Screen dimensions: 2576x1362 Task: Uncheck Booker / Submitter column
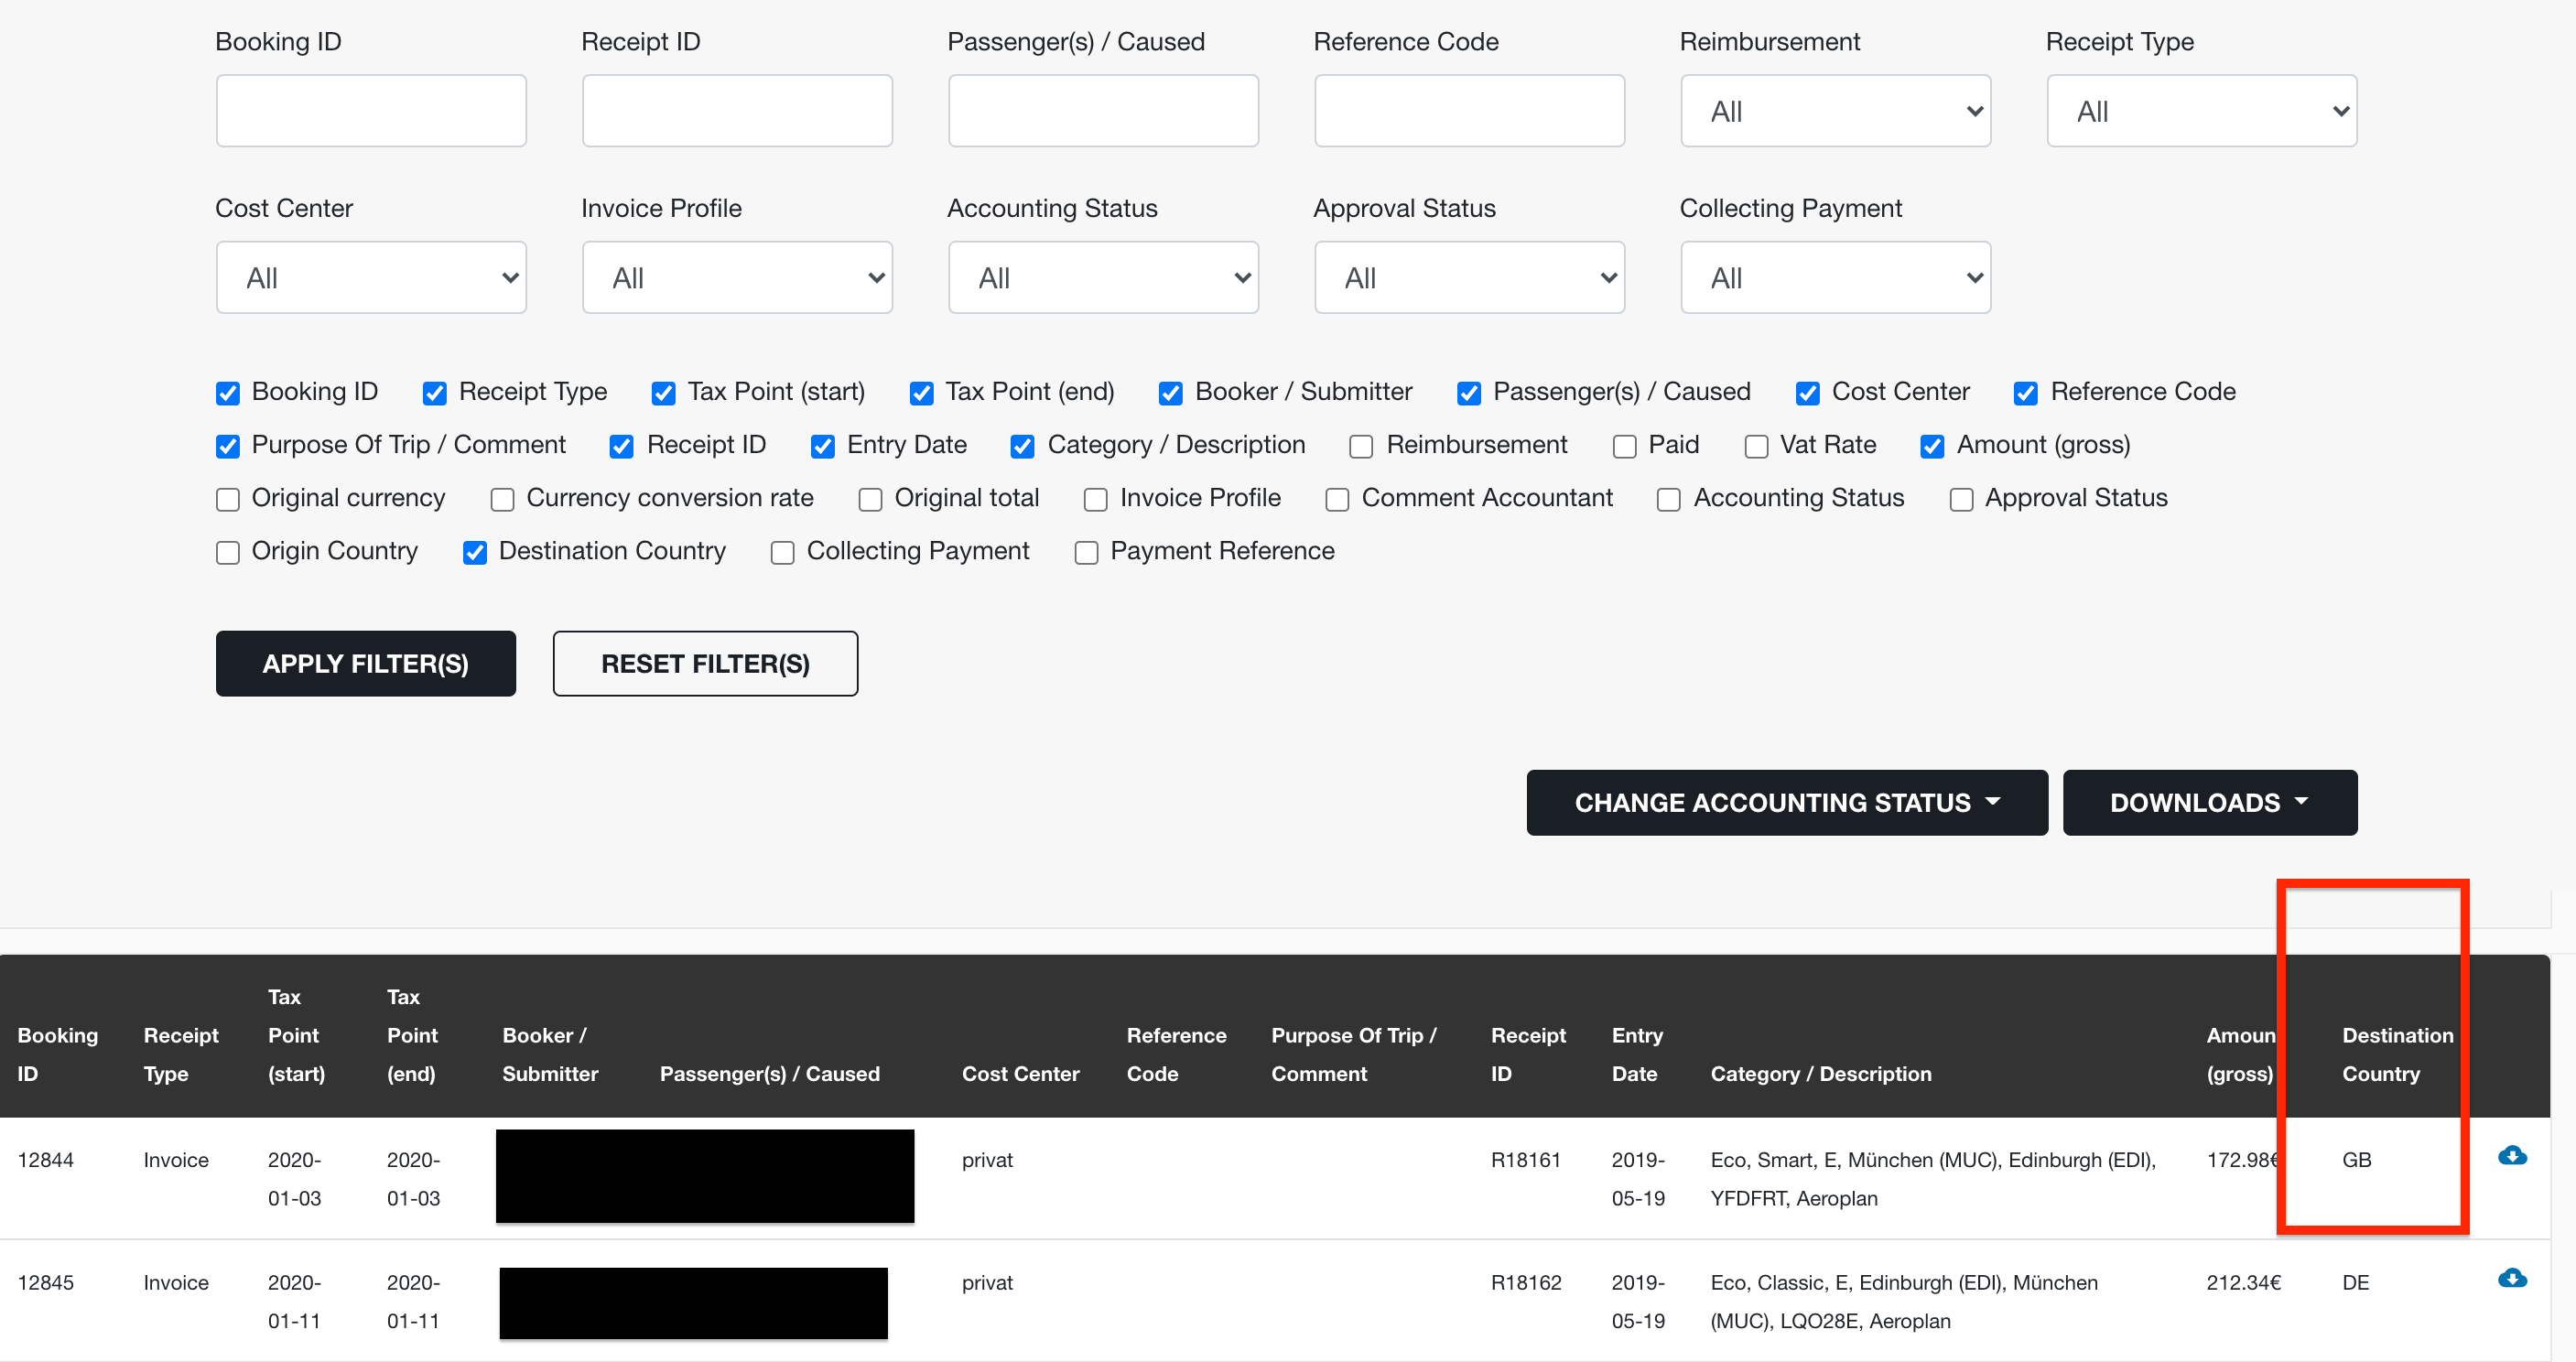click(x=1171, y=393)
